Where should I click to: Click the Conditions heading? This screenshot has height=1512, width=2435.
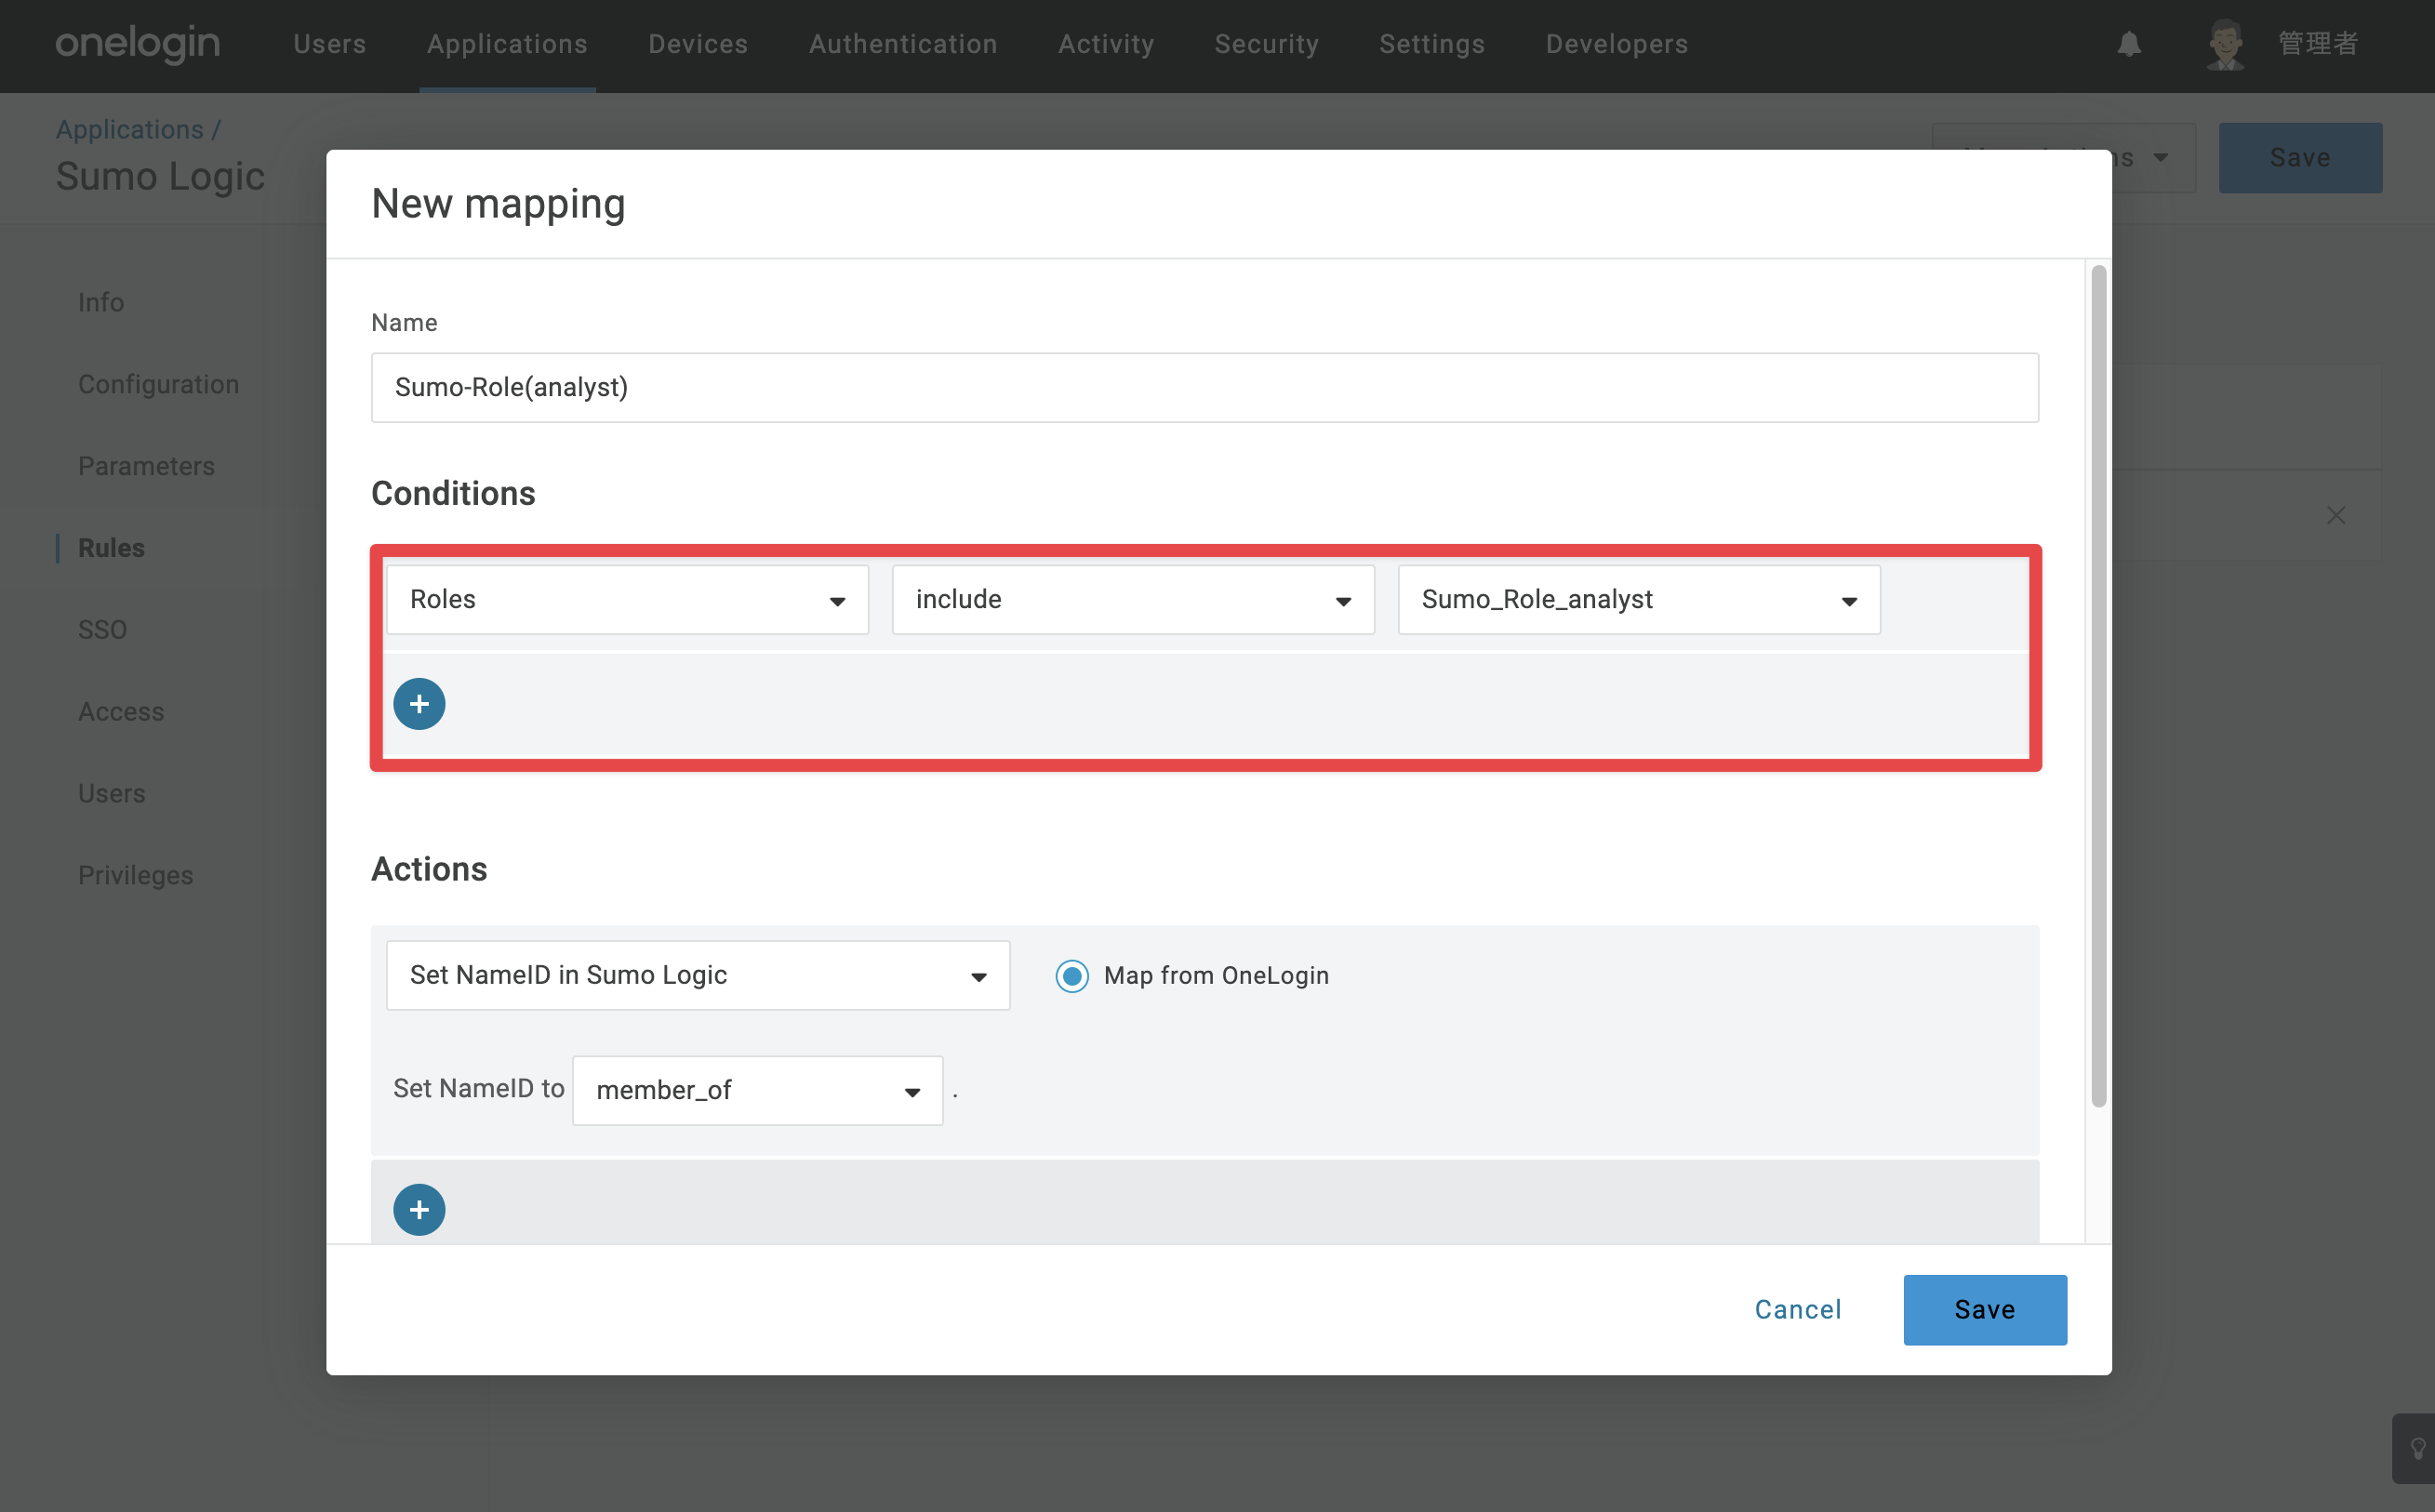(453, 494)
